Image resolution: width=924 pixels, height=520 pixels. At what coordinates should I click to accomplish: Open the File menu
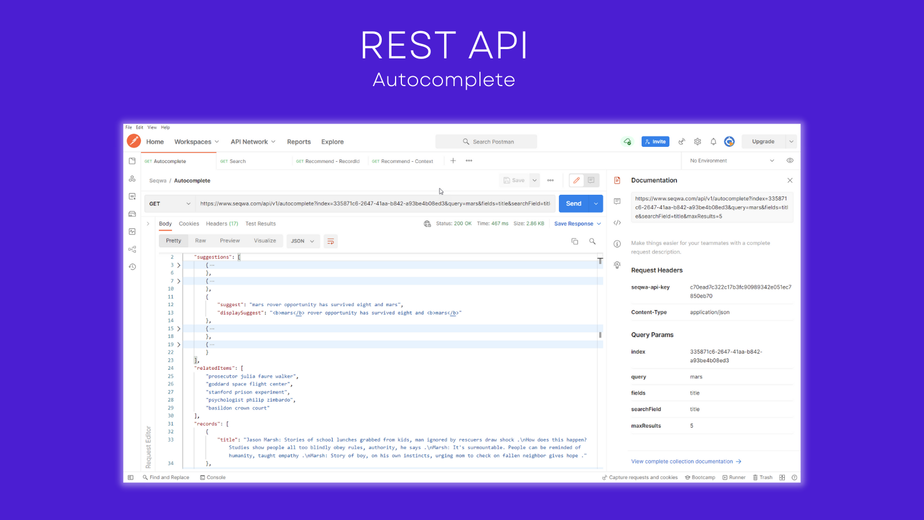click(128, 127)
